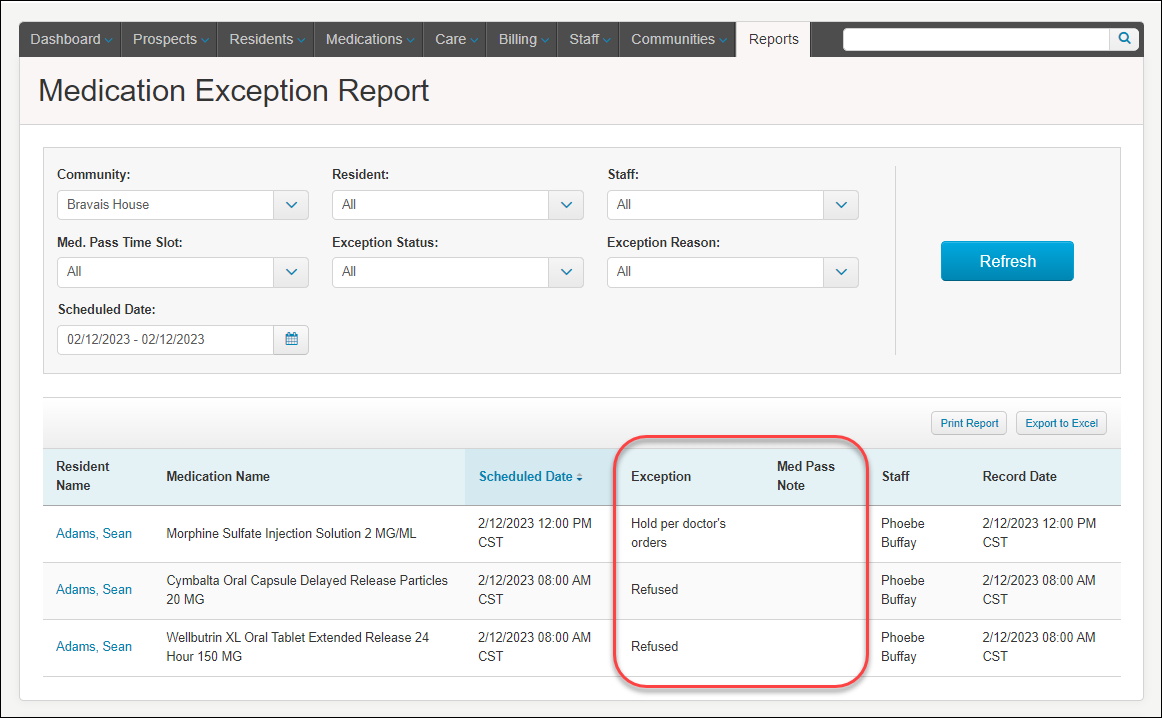Image resolution: width=1162 pixels, height=718 pixels.
Task: Click into the top search field
Action: pos(976,39)
